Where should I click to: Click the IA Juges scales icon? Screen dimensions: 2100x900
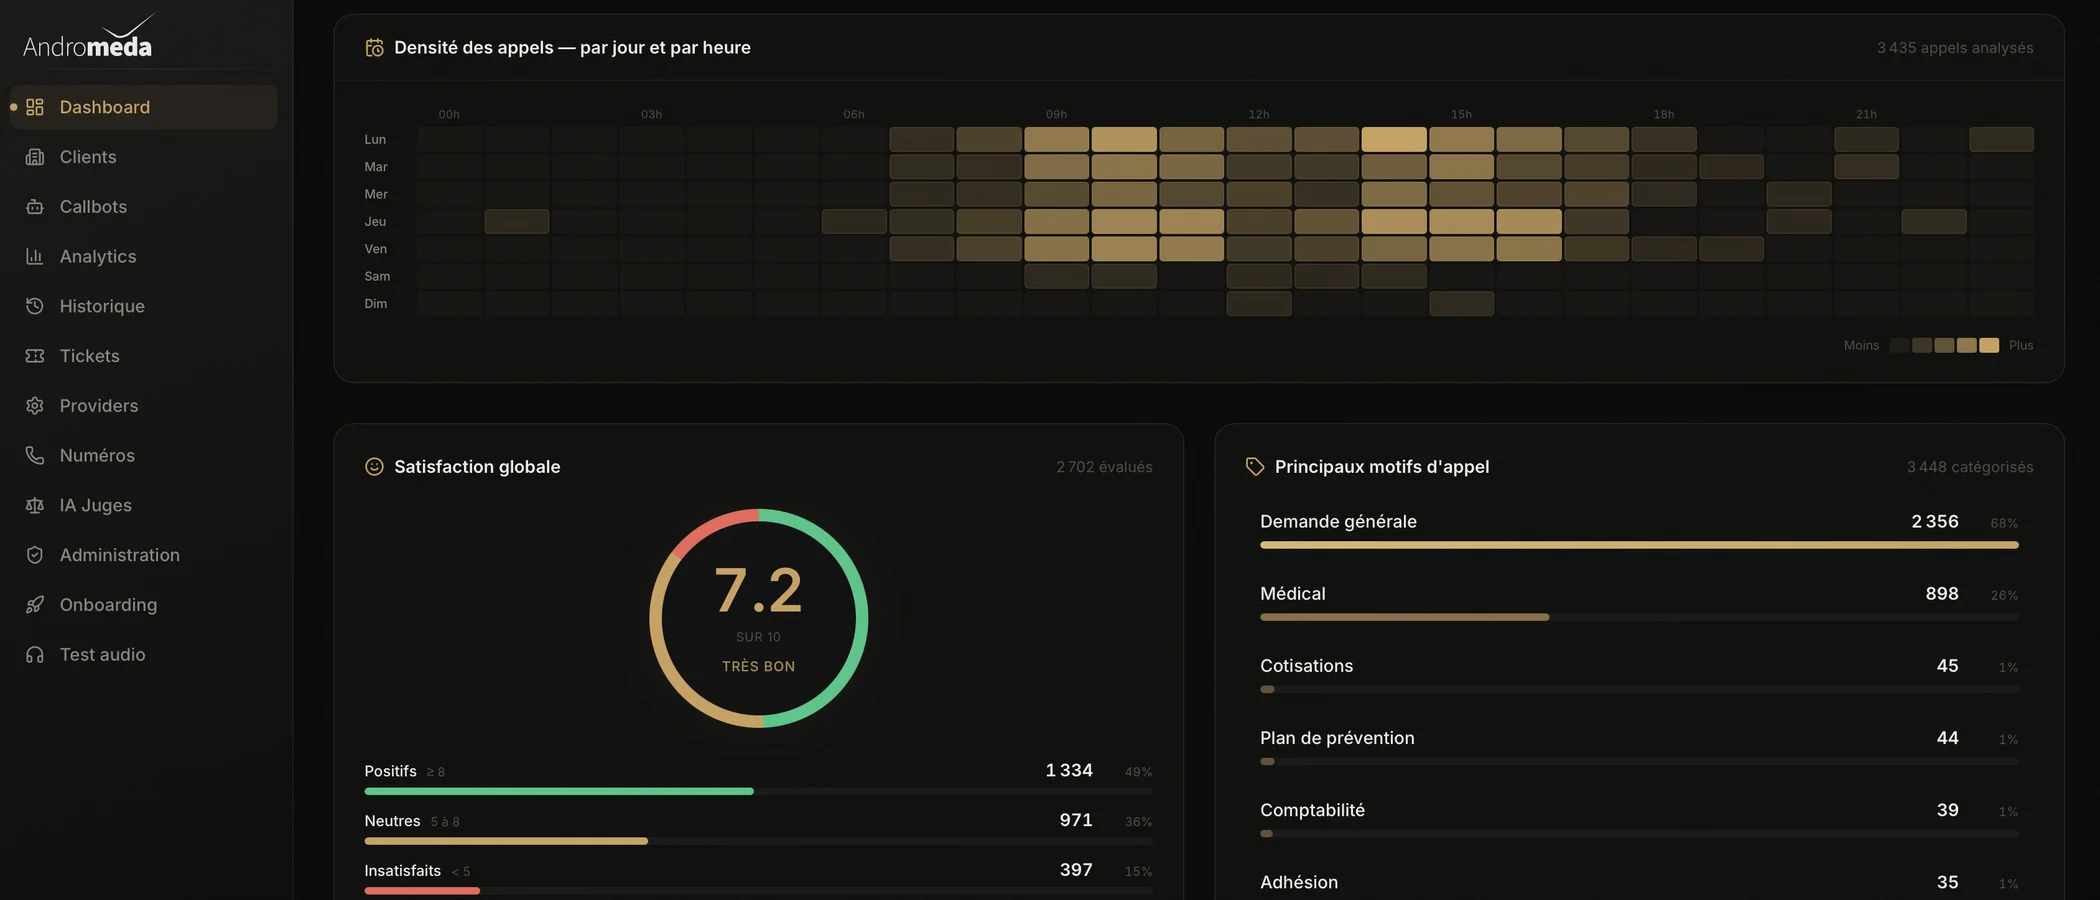pyautogui.click(x=35, y=505)
